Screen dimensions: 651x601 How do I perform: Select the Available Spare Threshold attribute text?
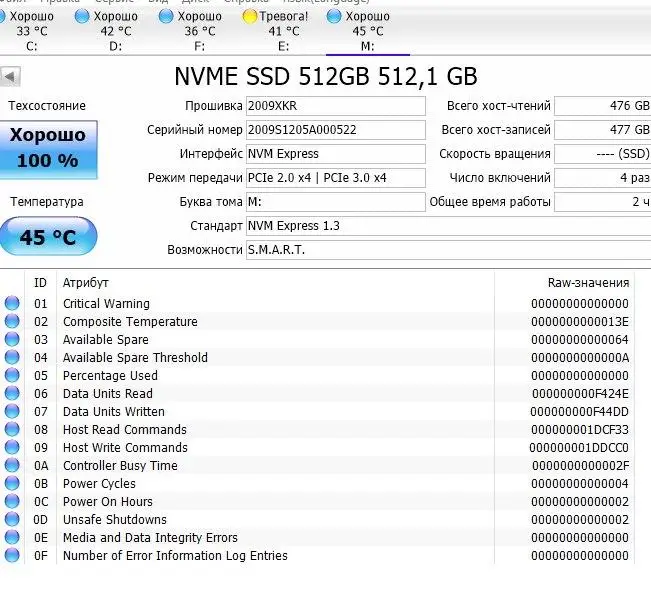click(x=135, y=357)
